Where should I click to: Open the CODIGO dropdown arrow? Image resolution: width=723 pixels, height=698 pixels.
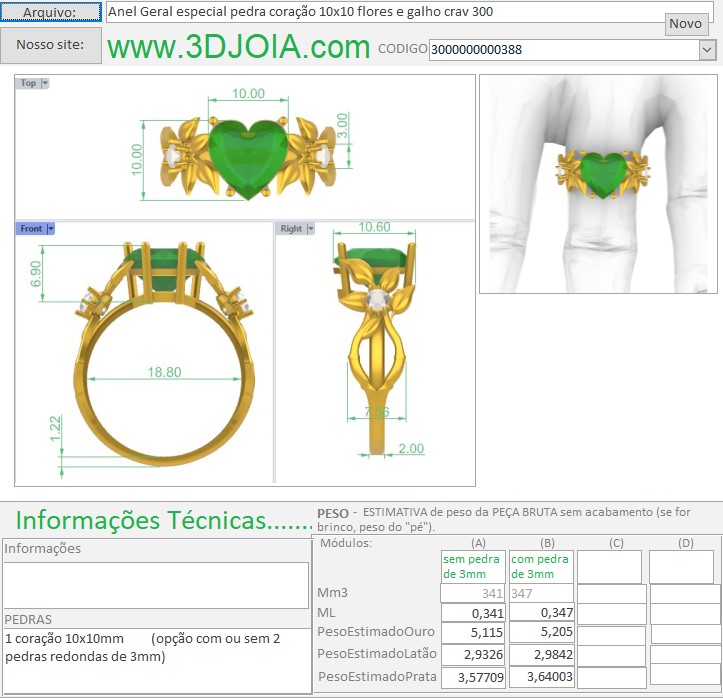point(706,49)
